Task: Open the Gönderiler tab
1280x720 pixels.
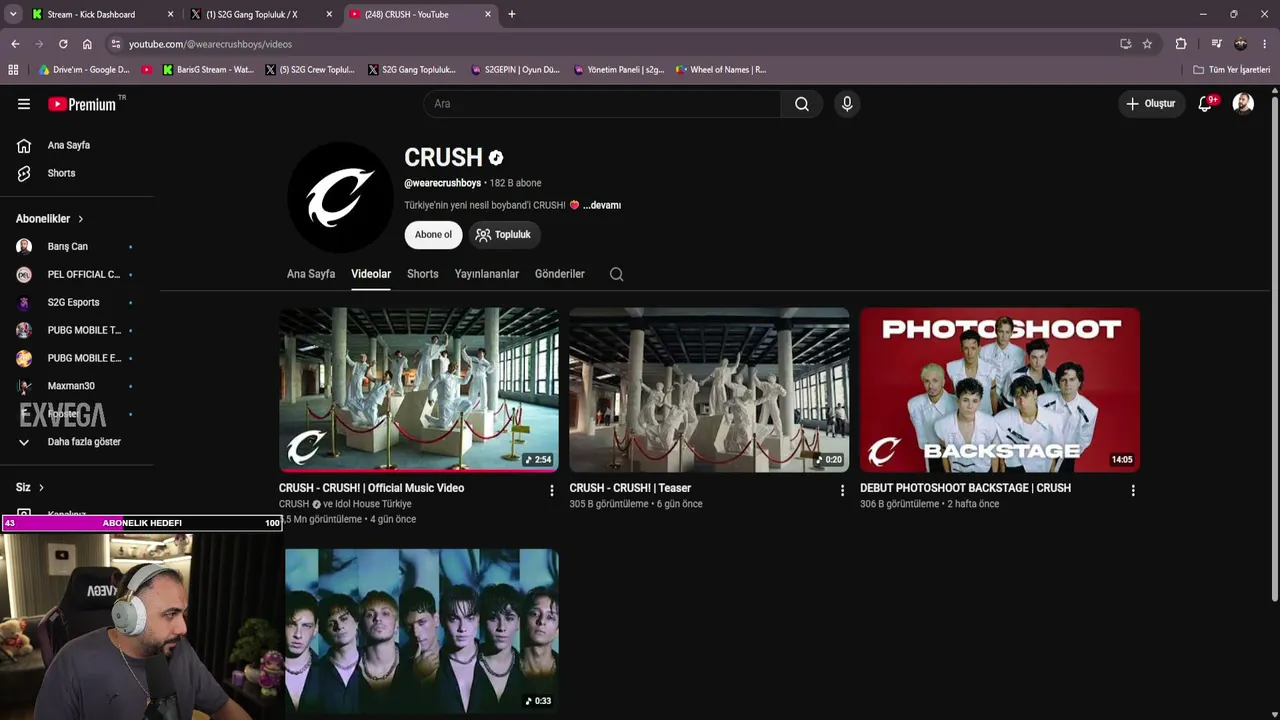Action: [x=560, y=274]
